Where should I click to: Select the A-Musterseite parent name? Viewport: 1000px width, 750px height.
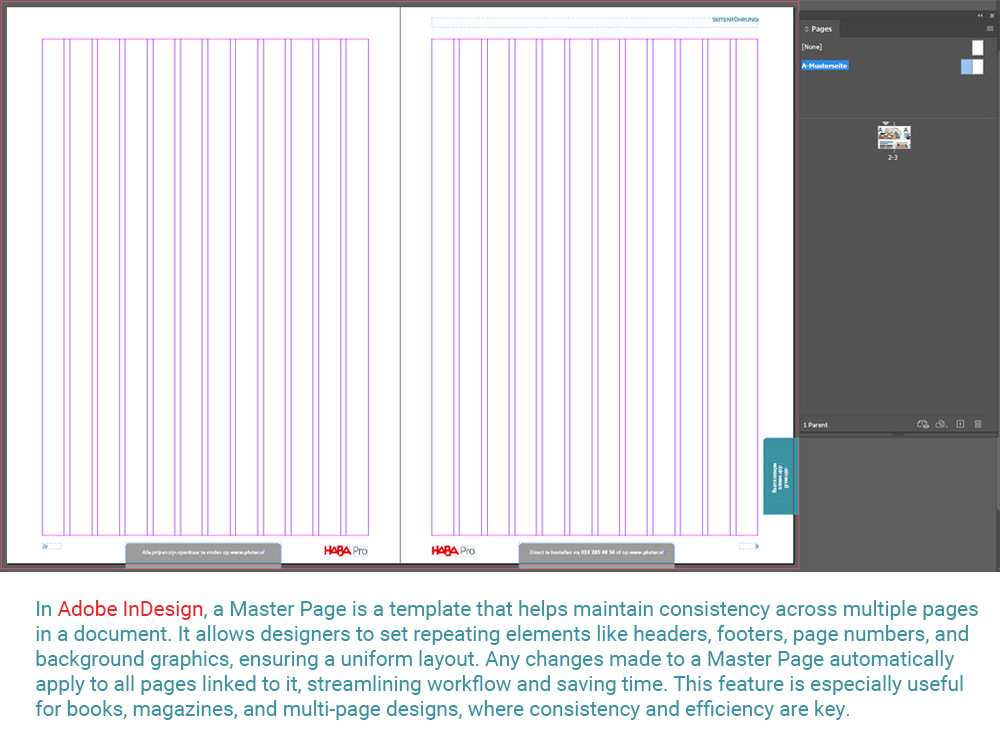825,66
